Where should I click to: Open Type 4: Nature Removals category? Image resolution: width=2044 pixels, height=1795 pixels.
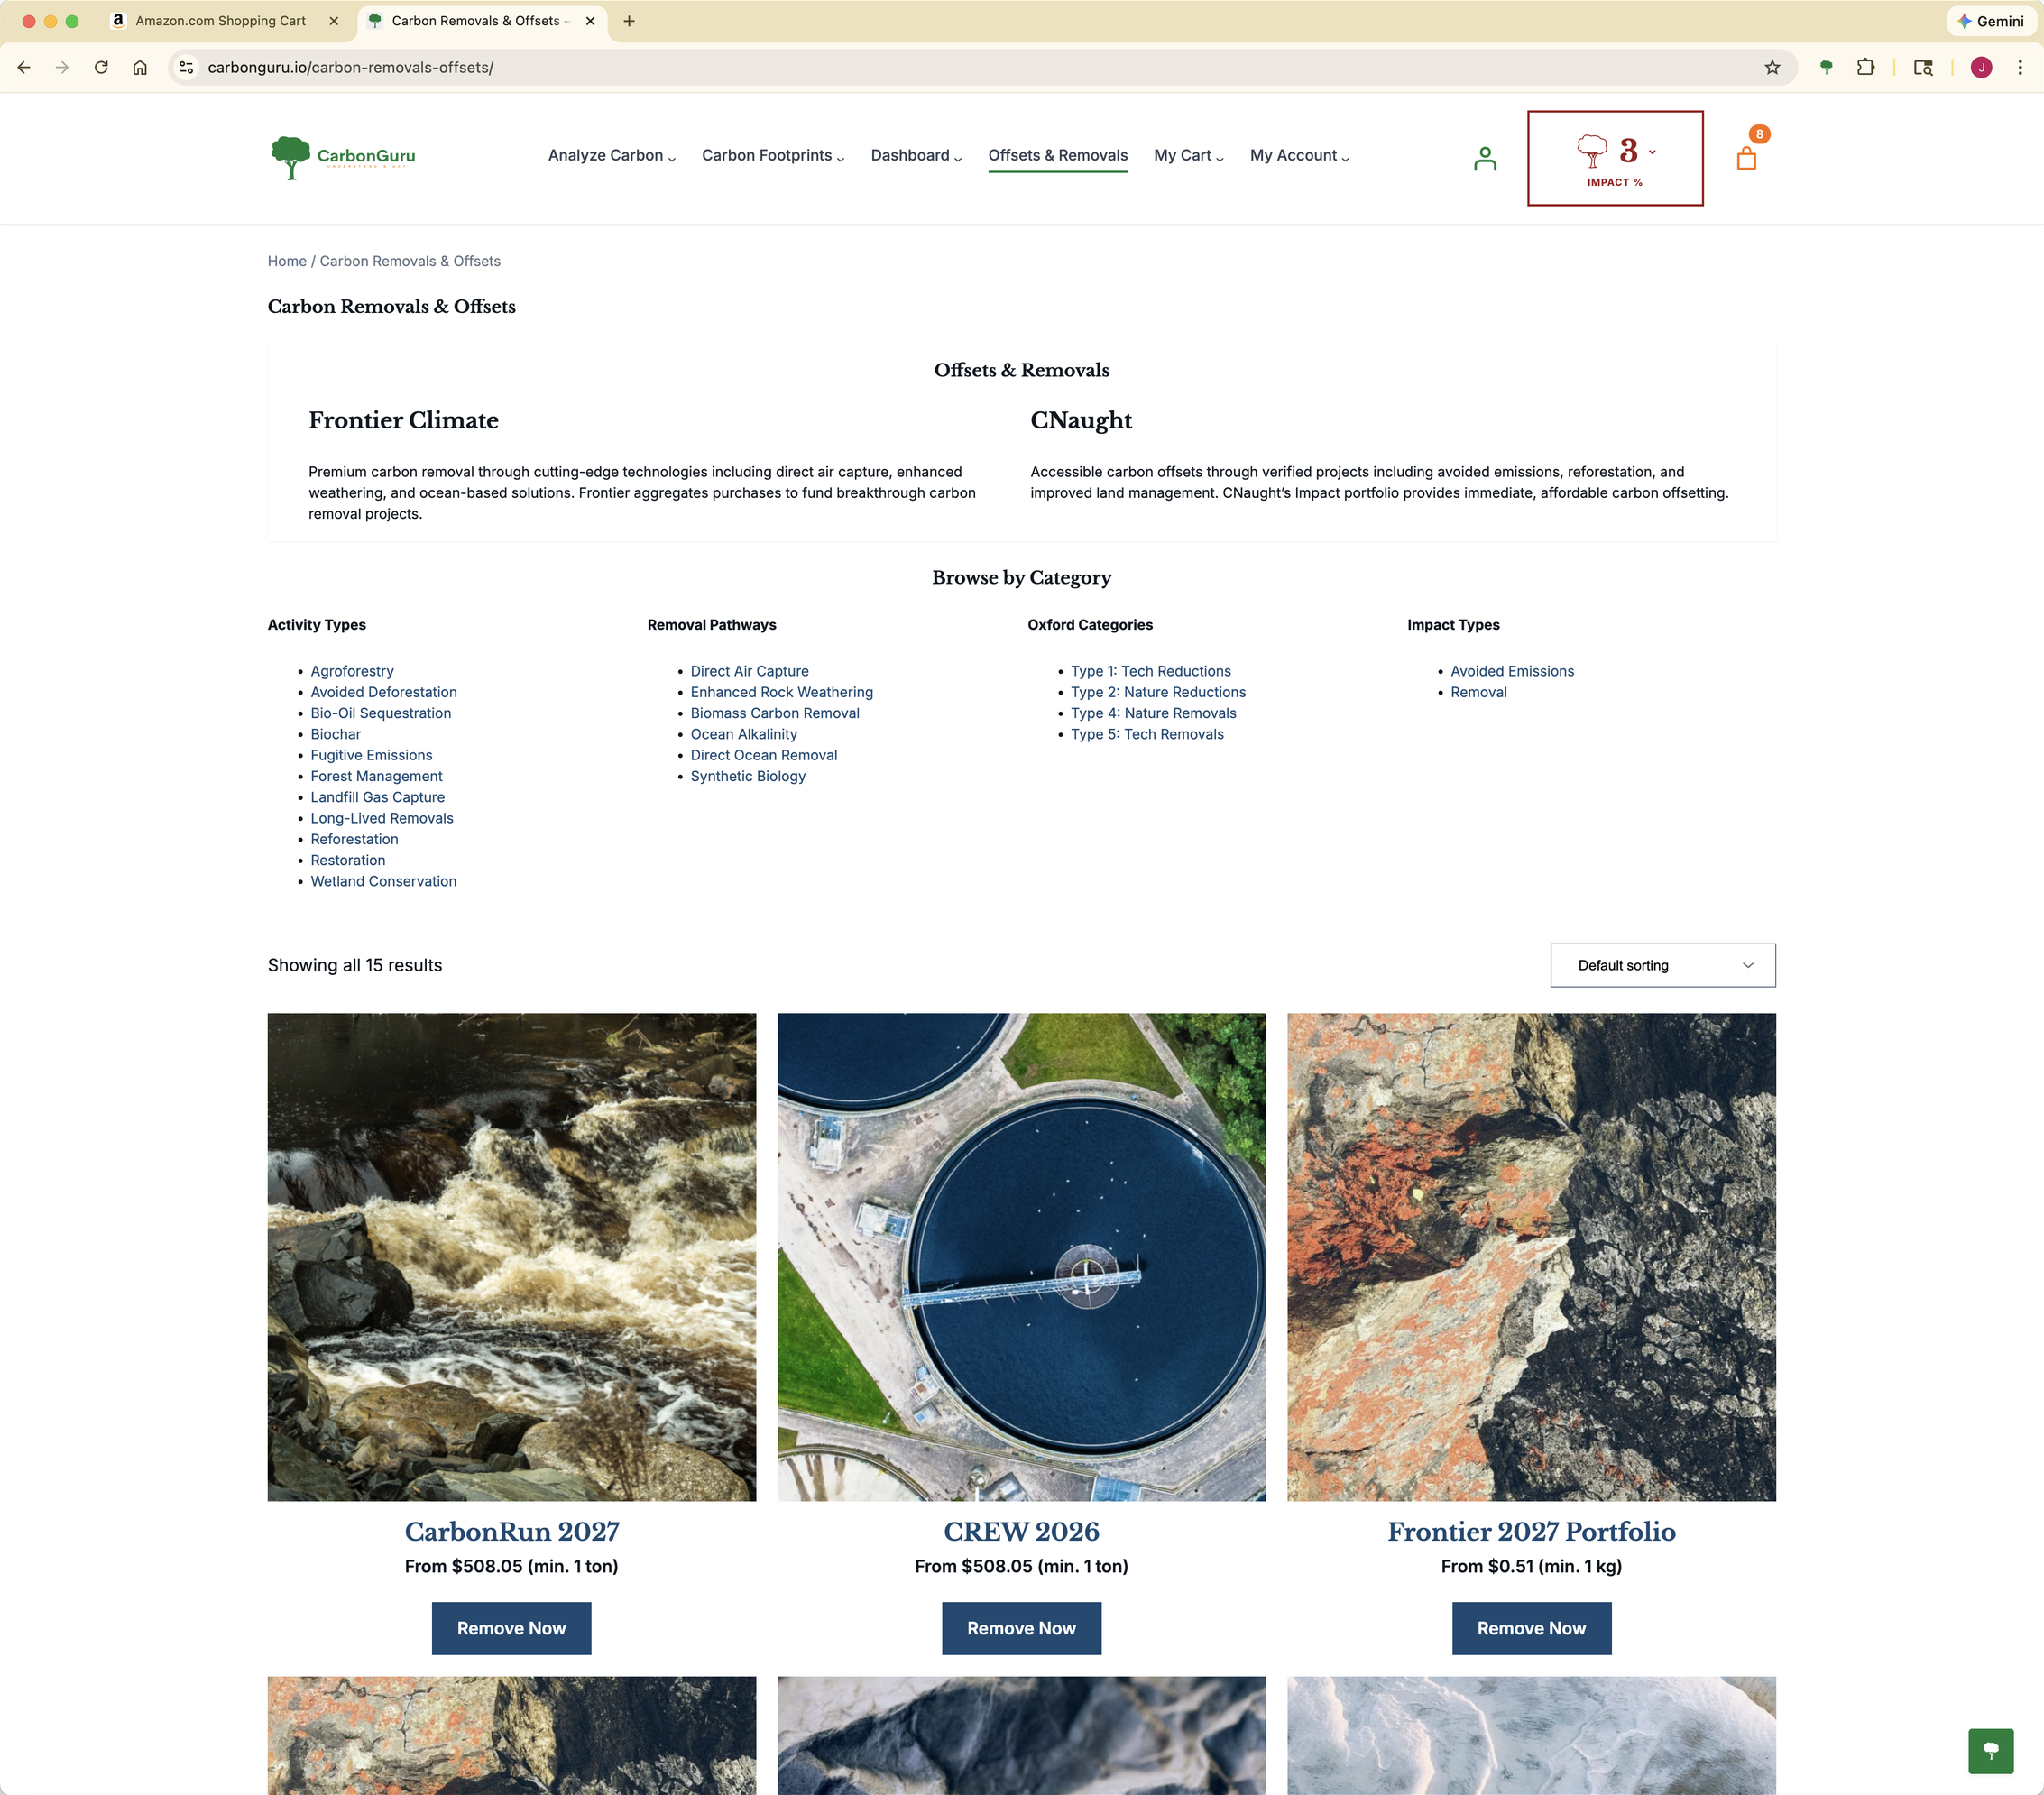pos(1154,713)
